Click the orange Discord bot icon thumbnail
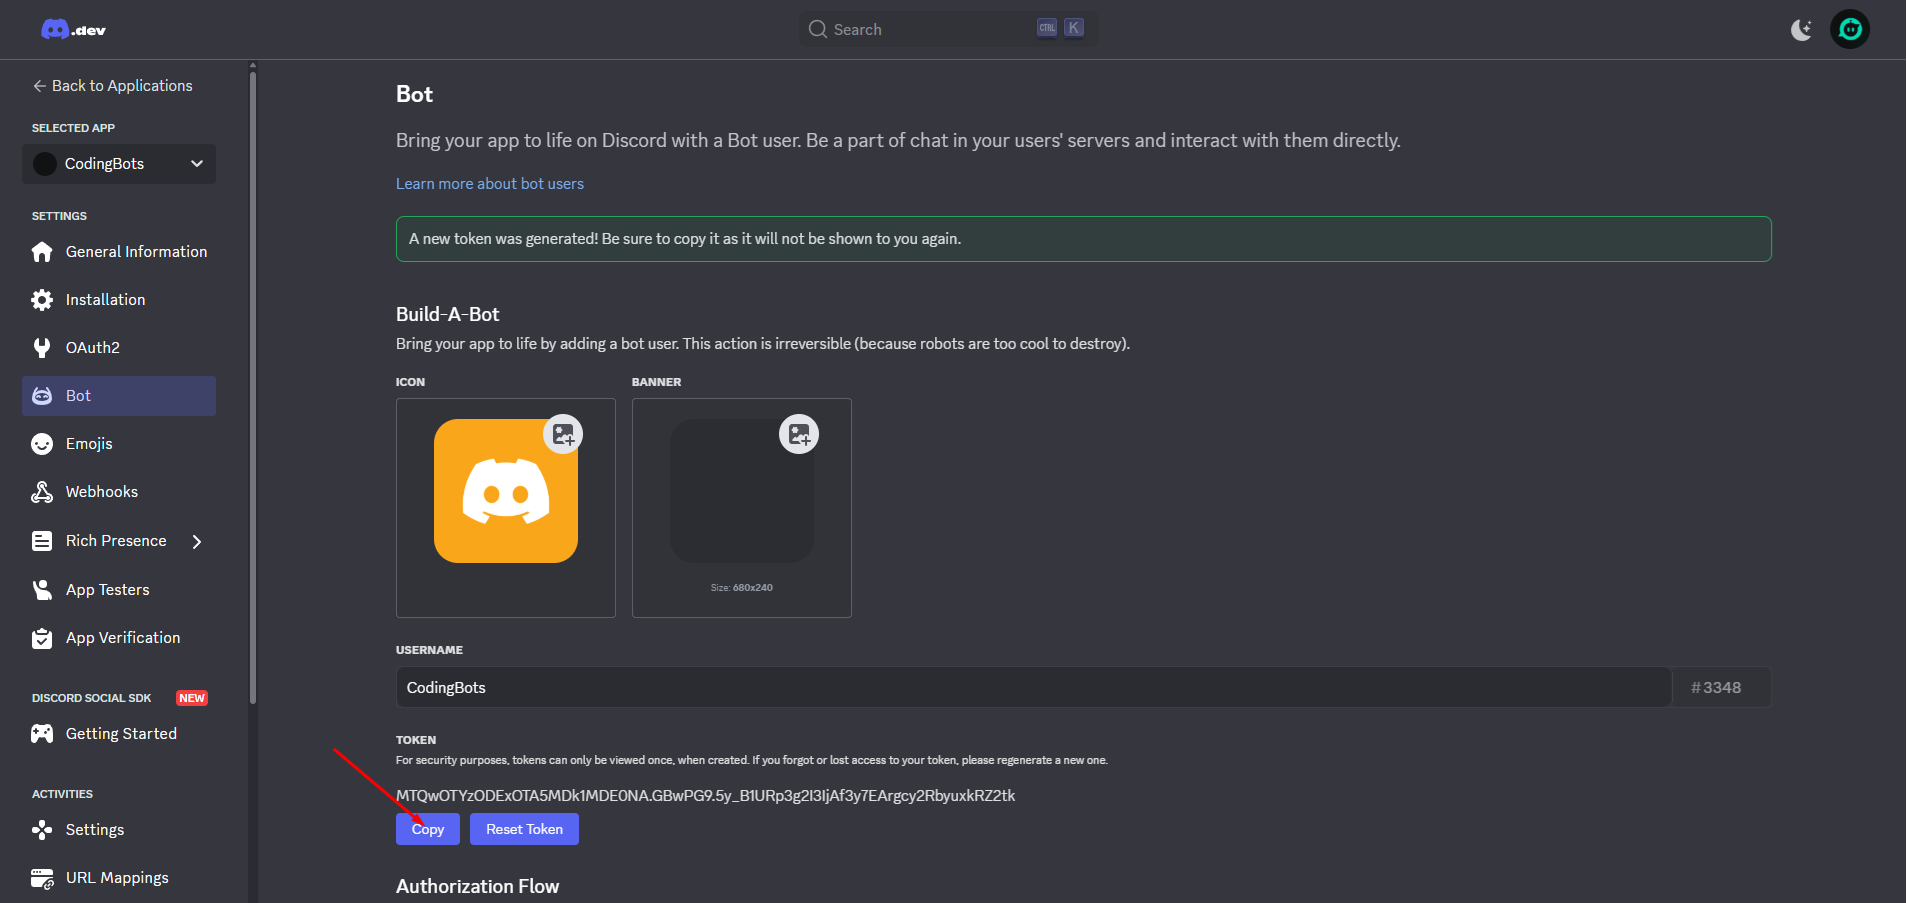Image resolution: width=1907 pixels, height=903 pixels. 506,491
